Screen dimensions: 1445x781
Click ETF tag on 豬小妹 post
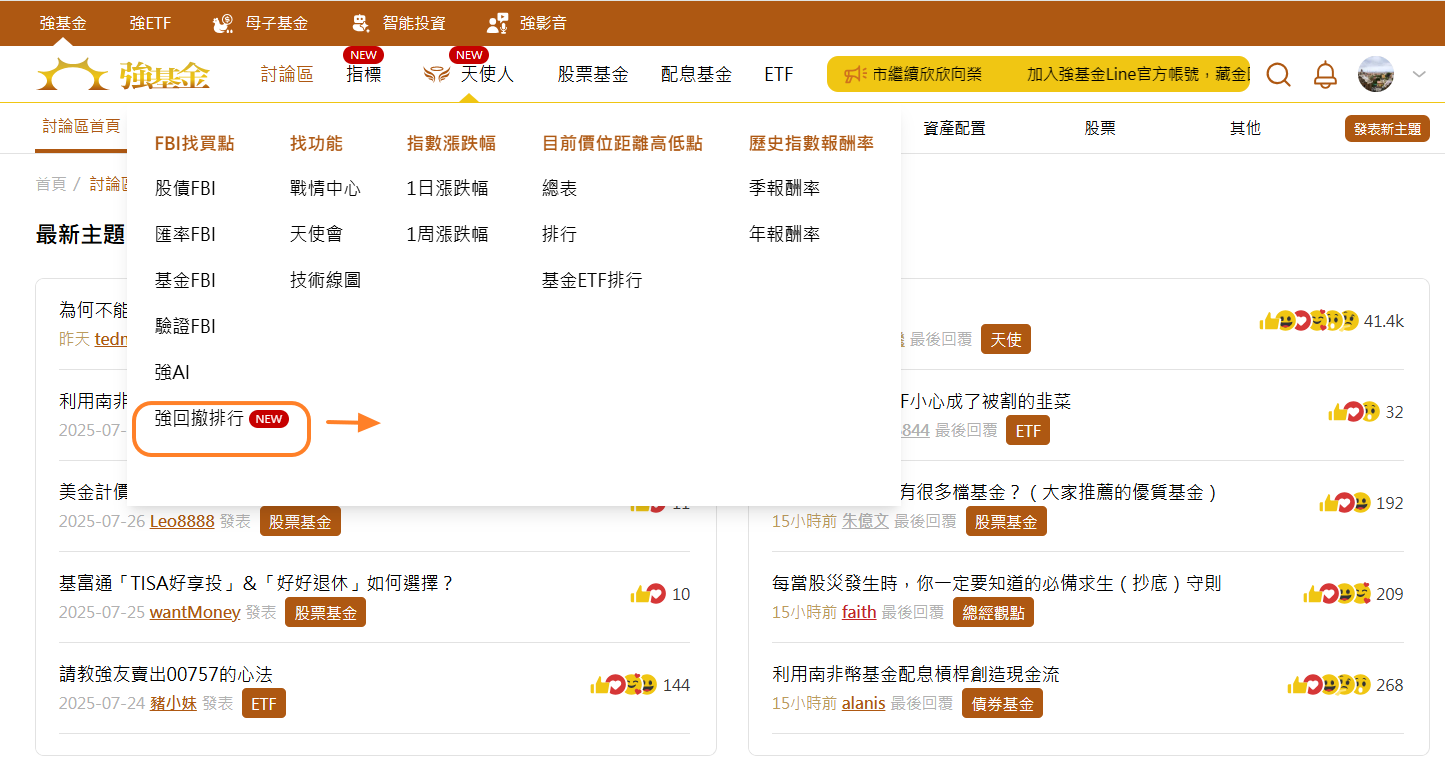pyautogui.click(x=263, y=703)
